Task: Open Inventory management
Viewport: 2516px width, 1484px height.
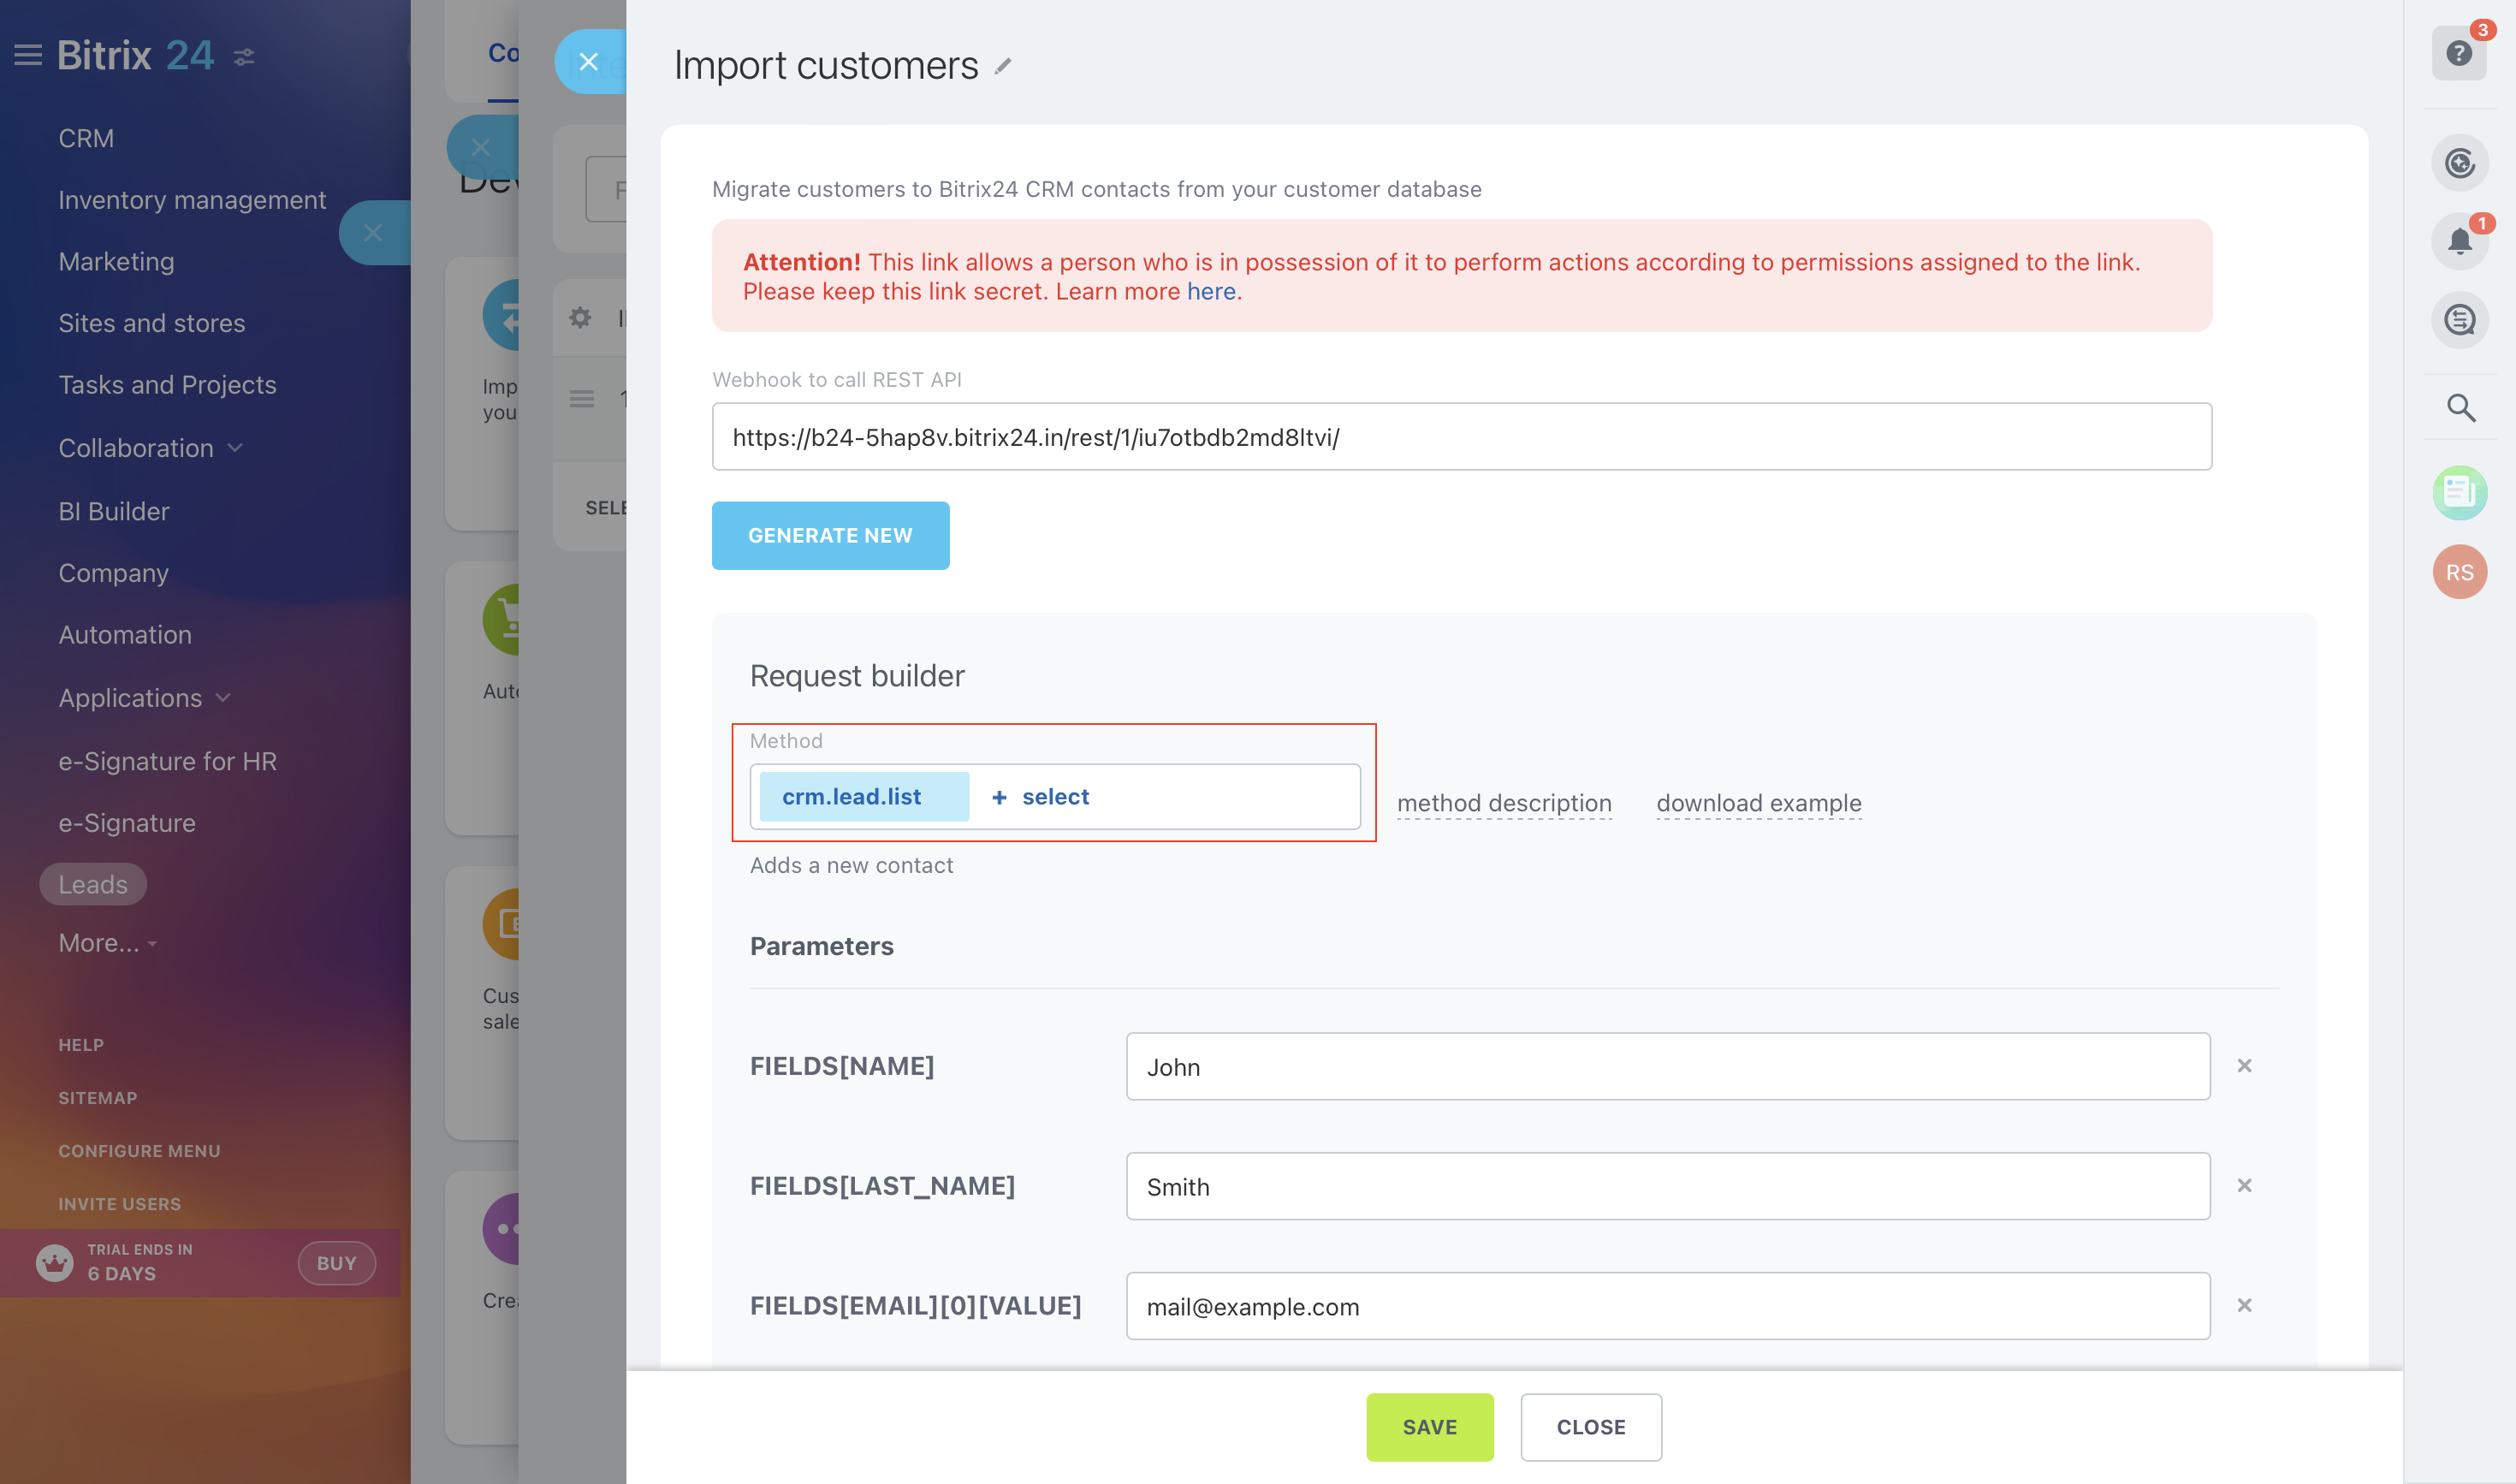Action: (192, 200)
